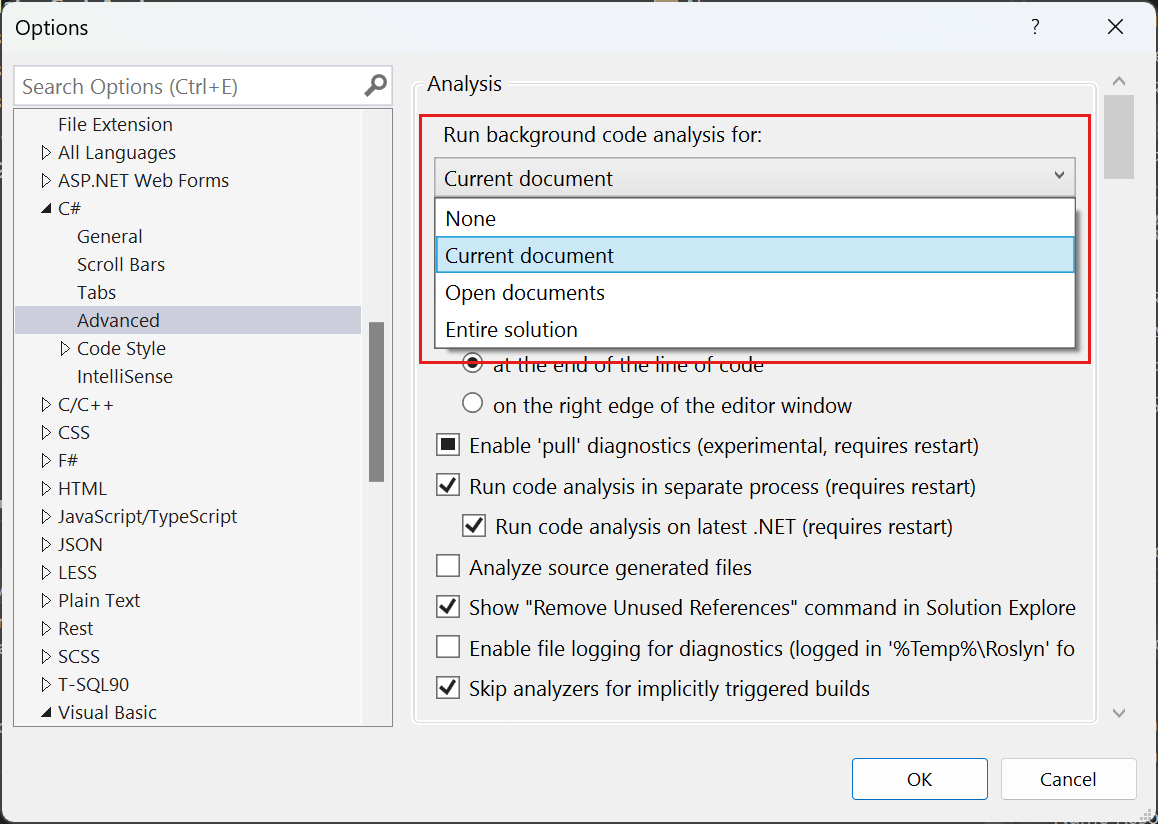The width and height of the screenshot is (1158, 824).
Task: Click the search magnifier icon
Action: [x=374, y=86]
